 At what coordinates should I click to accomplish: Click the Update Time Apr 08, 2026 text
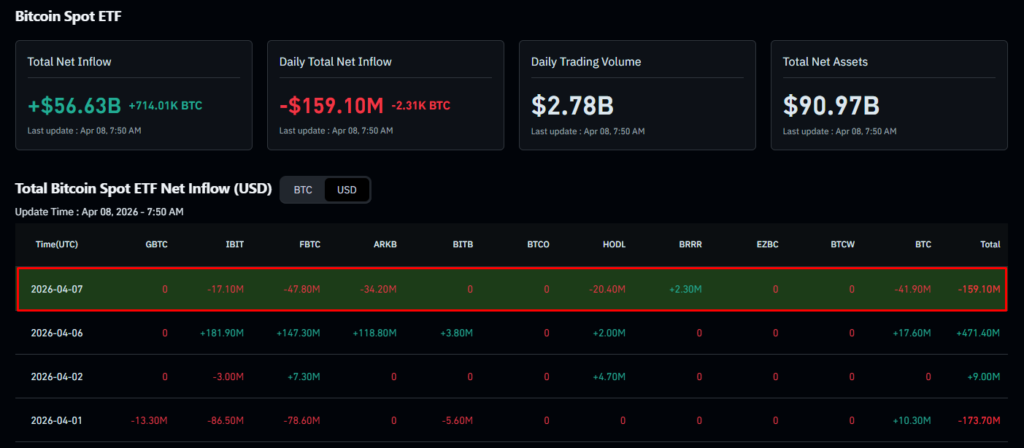(99, 212)
